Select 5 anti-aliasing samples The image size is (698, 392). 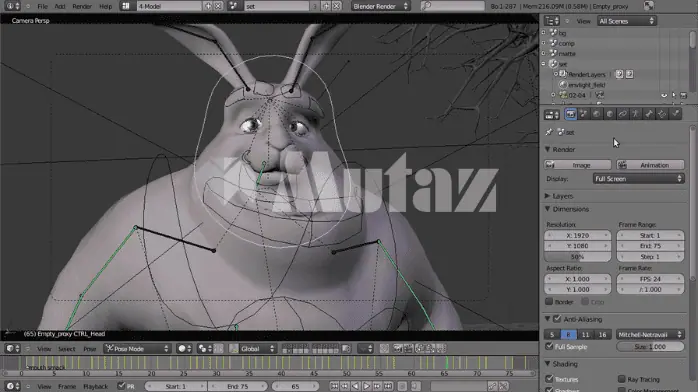click(x=552, y=335)
